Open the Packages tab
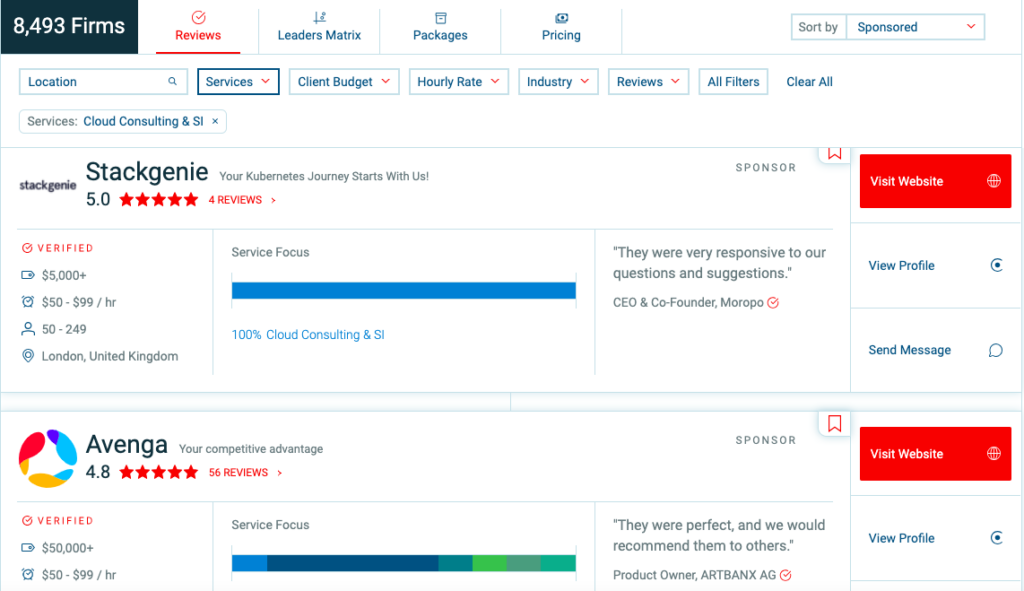 coord(440,27)
